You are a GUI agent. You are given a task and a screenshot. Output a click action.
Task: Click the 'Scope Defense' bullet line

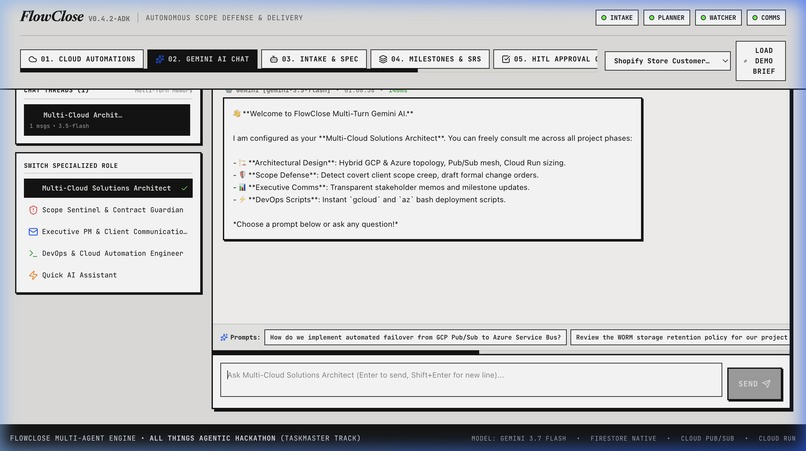click(386, 175)
